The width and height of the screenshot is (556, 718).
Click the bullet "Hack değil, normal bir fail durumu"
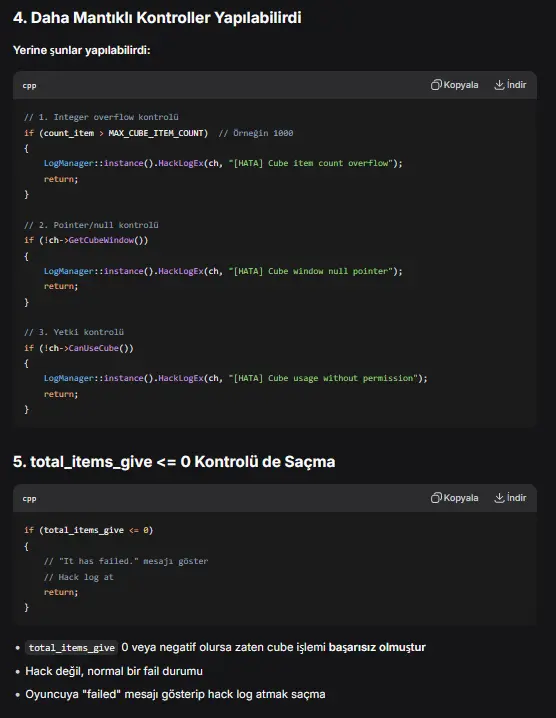(x=114, y=671)
